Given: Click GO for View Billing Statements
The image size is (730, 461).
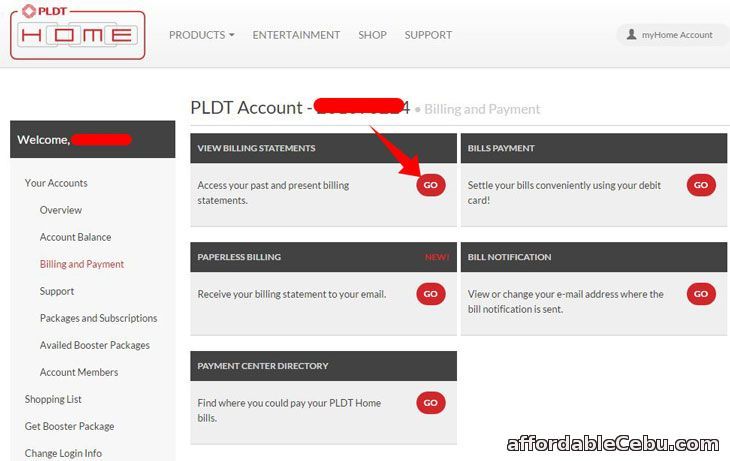Looking at the screenshot, I should pyautogui.click(x=431, y=185).
